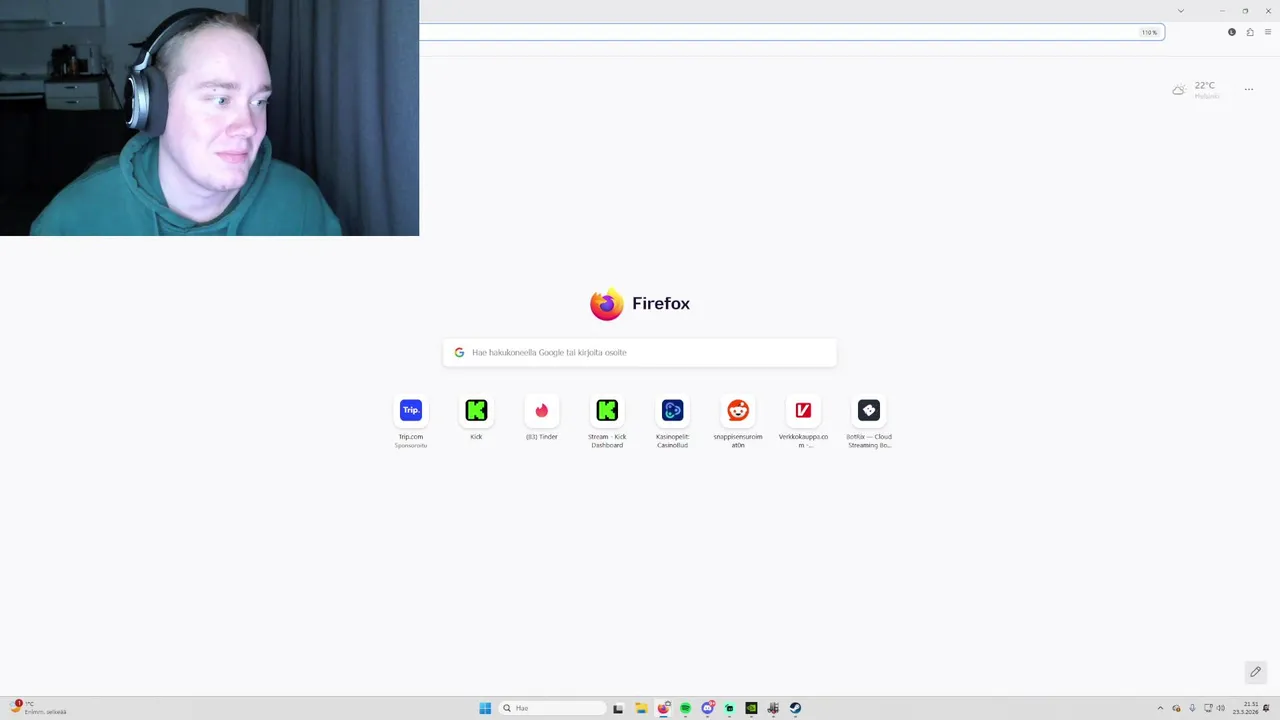Focus the Google search box on new tab
This screenshot has width=1280, height=720.
click(640, 352)
